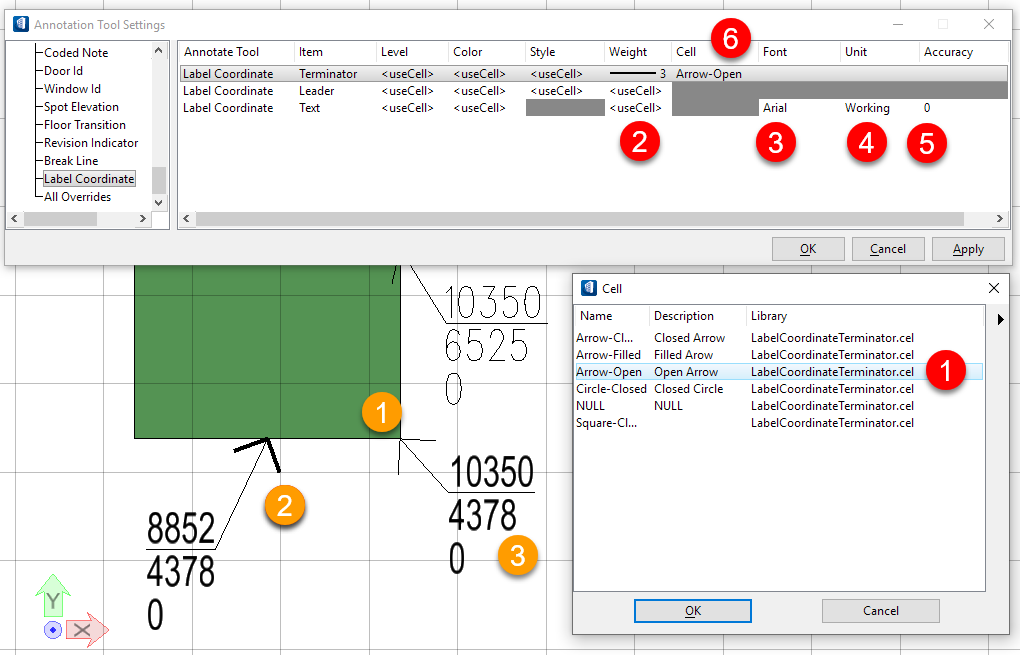Image resolution: width=1020 pixels, height=655 pixels.
Task: Select Floor Transition in the tool tree
Action: point(85,125)
